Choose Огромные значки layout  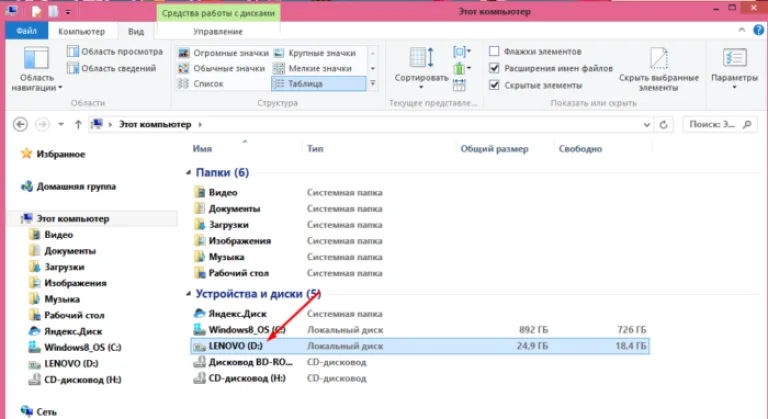click(x=223, y=53)
